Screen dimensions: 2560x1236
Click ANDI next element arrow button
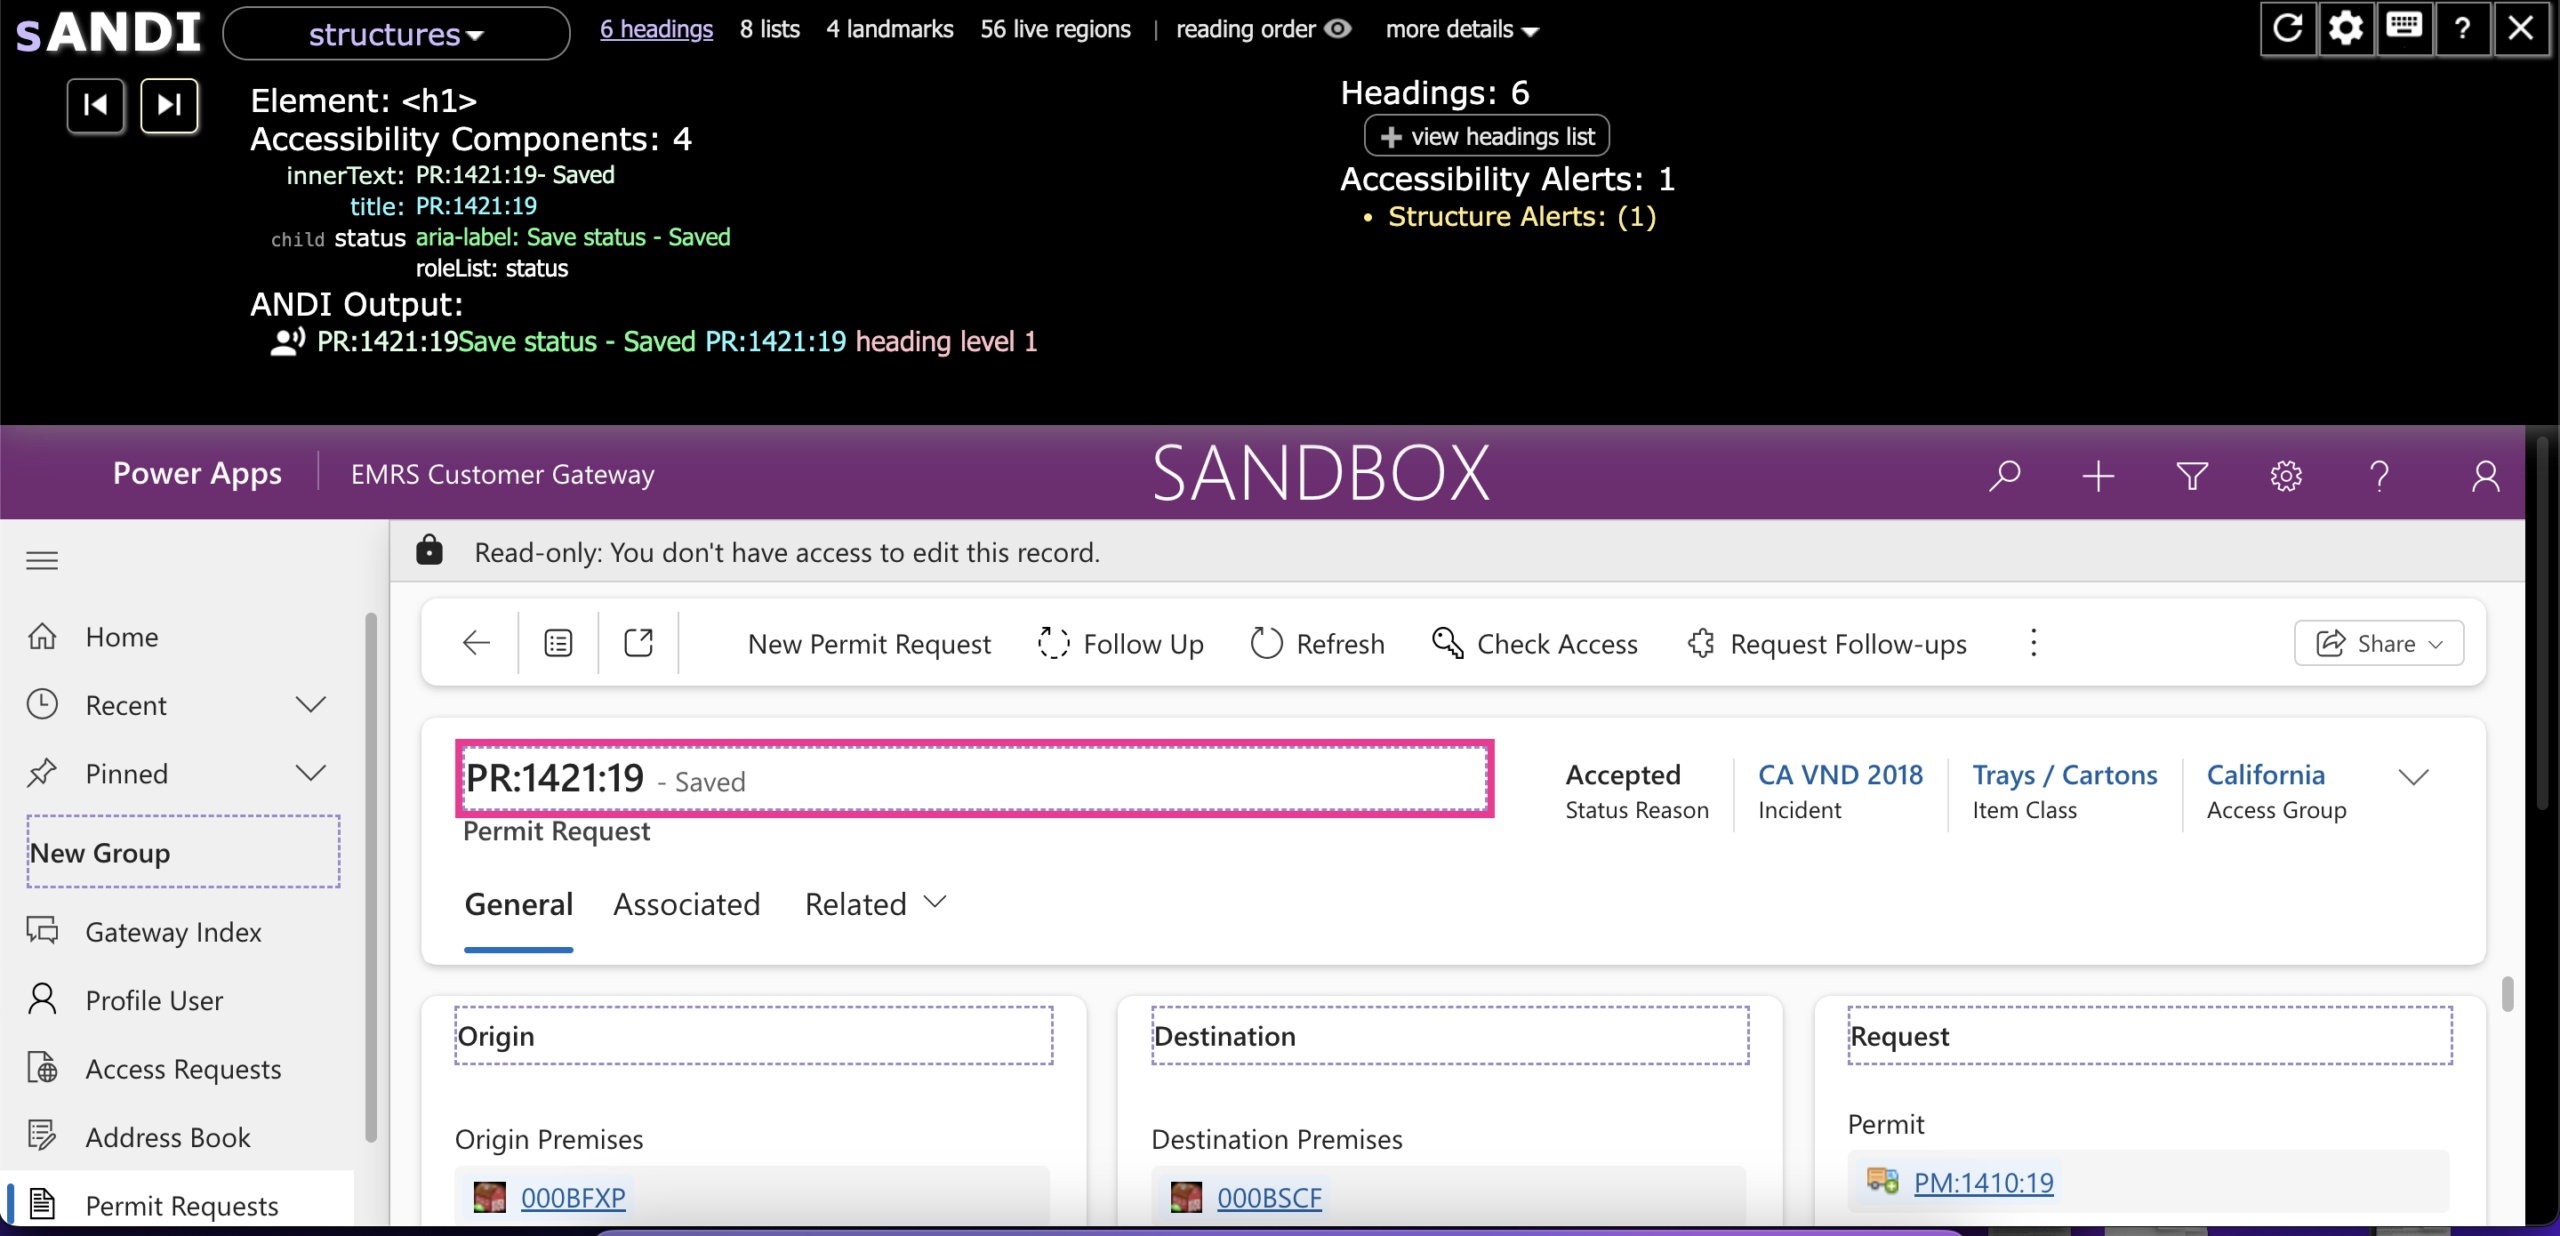click(169, 105)
